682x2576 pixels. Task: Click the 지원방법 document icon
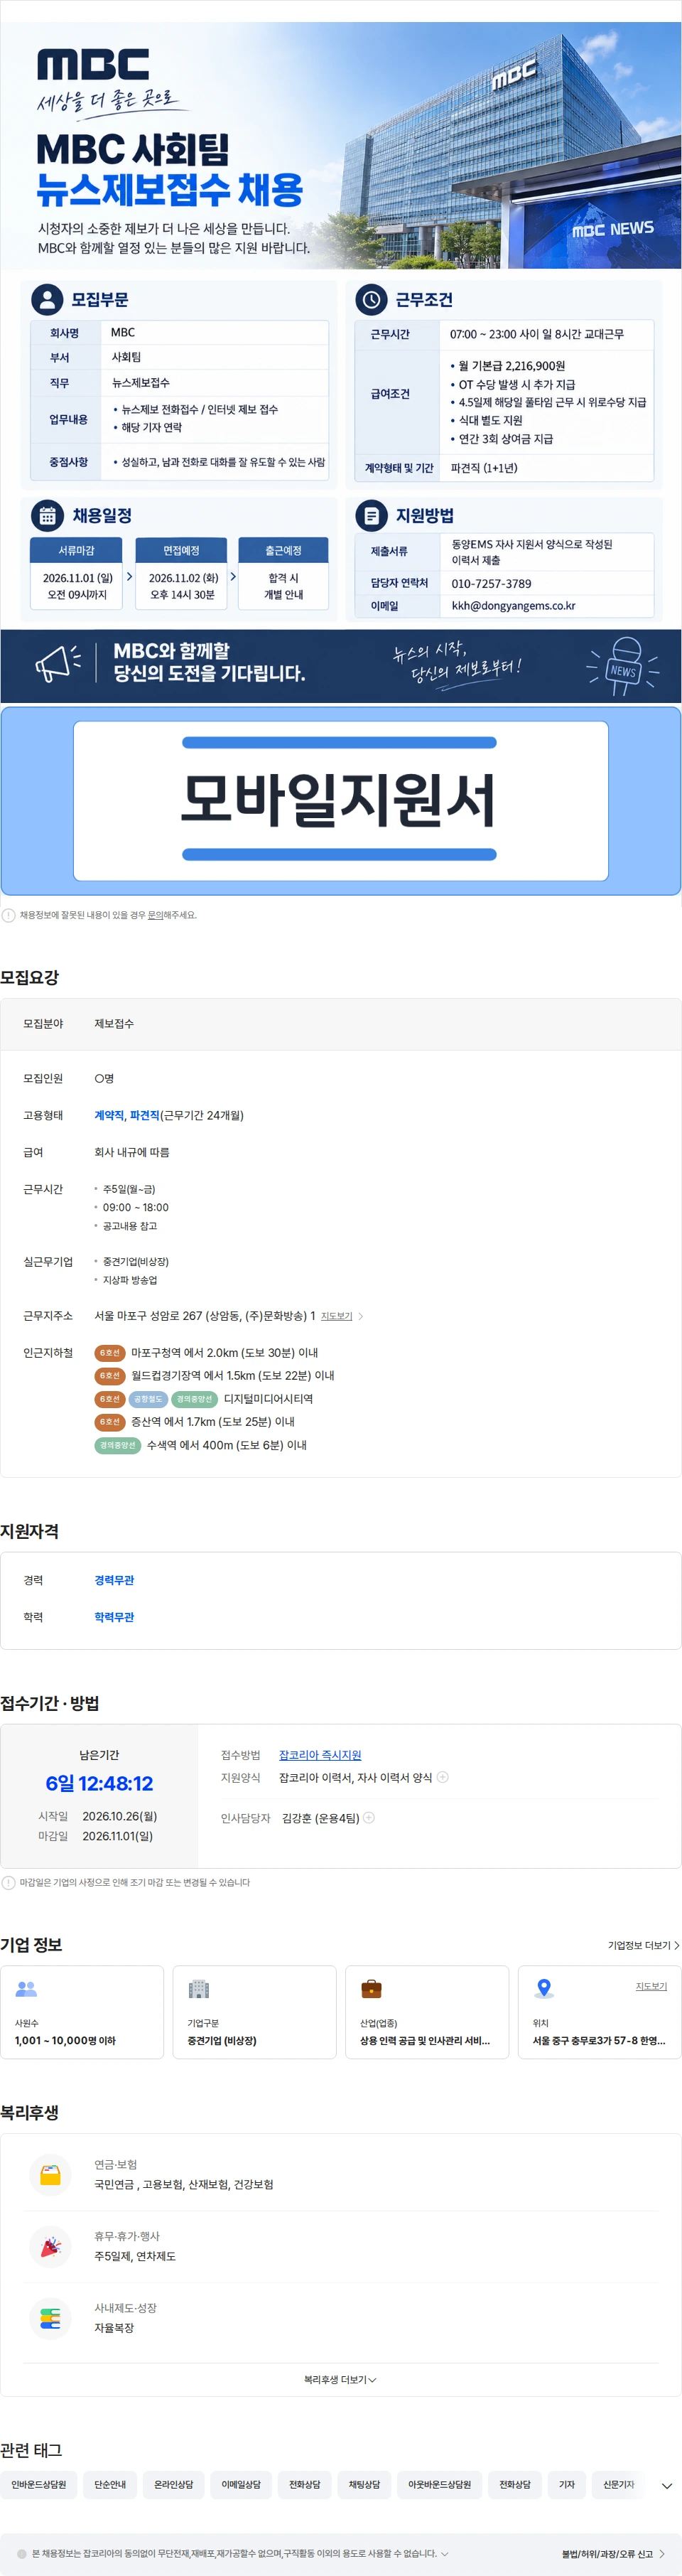click(x=371, y=516)
